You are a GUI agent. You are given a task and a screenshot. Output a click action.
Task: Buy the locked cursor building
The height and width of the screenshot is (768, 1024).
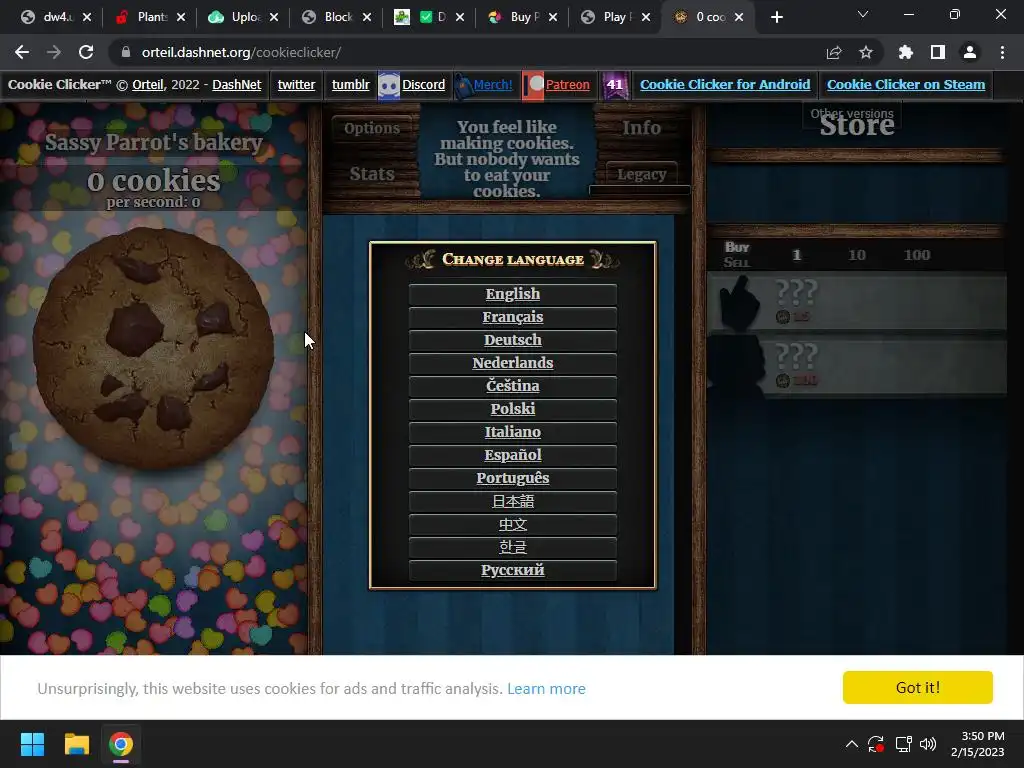pos(856,301)
